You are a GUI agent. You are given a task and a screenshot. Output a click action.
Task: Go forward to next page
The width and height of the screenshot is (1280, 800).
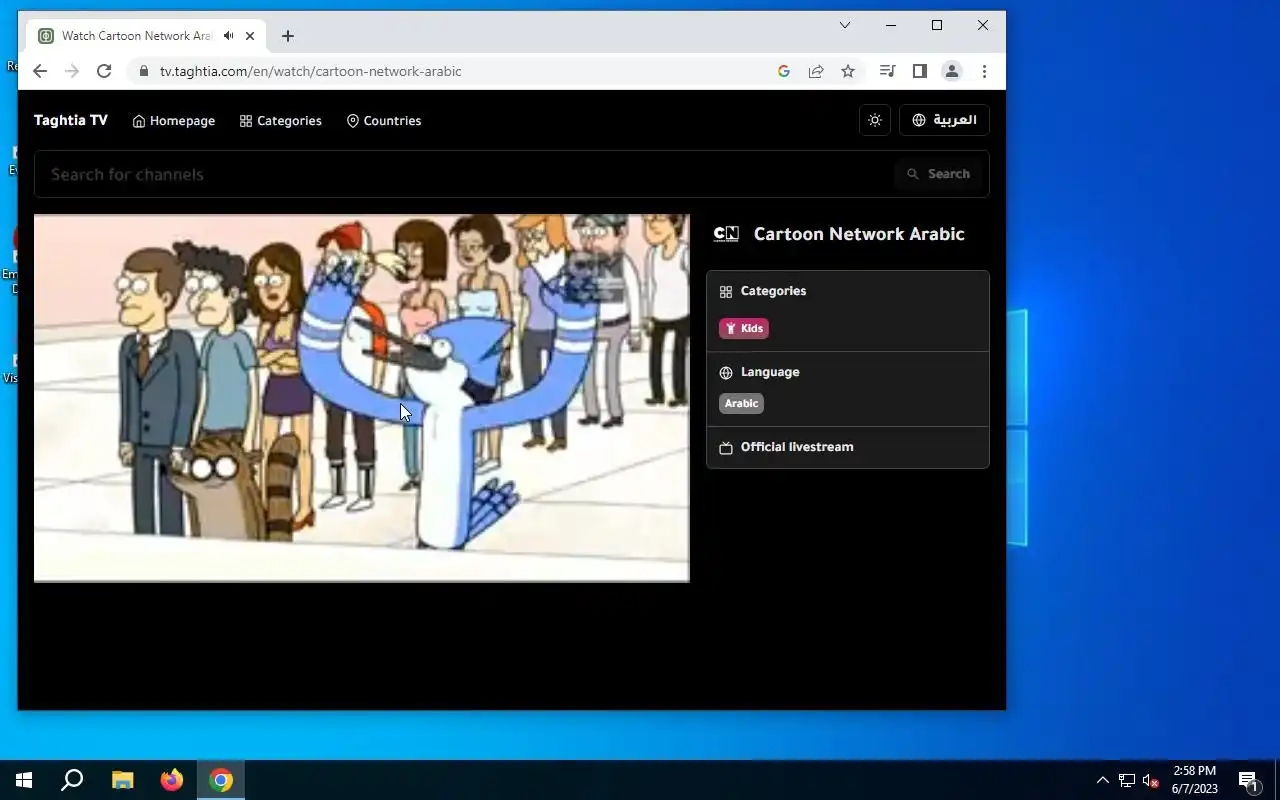click(72, 71)
